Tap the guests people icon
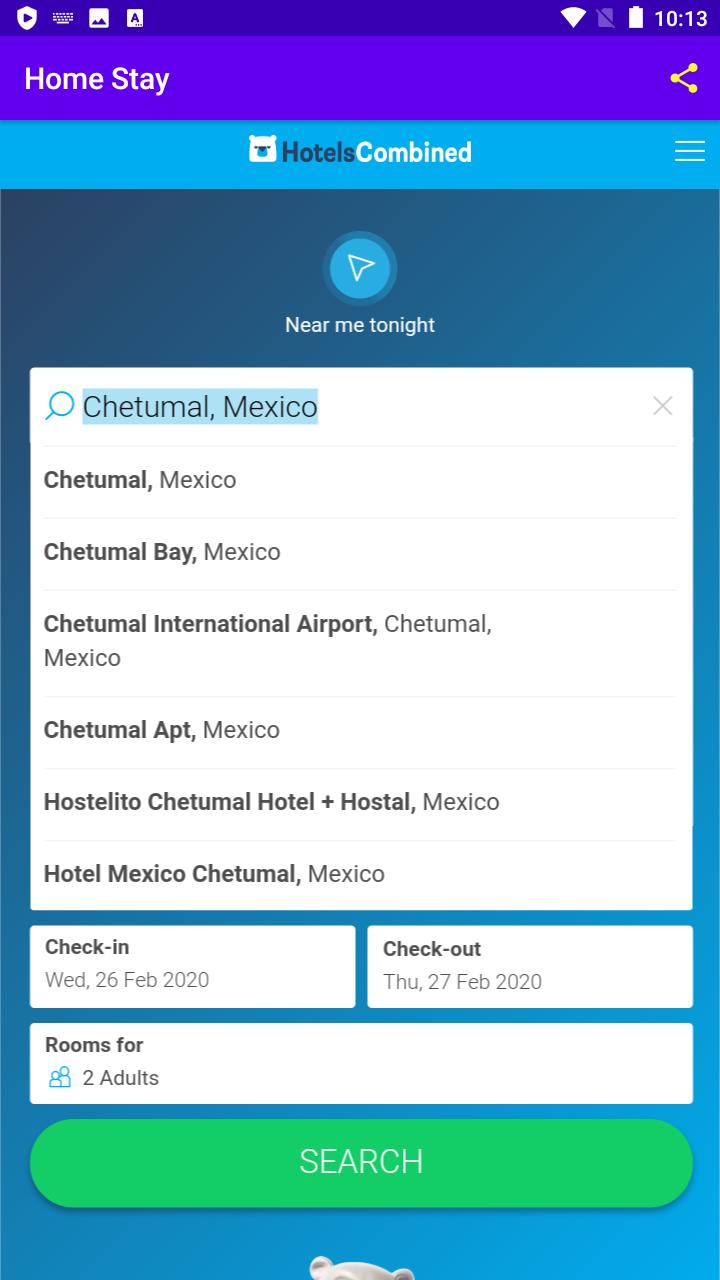Viewport: 720px width, 1280px height. 60,1077
